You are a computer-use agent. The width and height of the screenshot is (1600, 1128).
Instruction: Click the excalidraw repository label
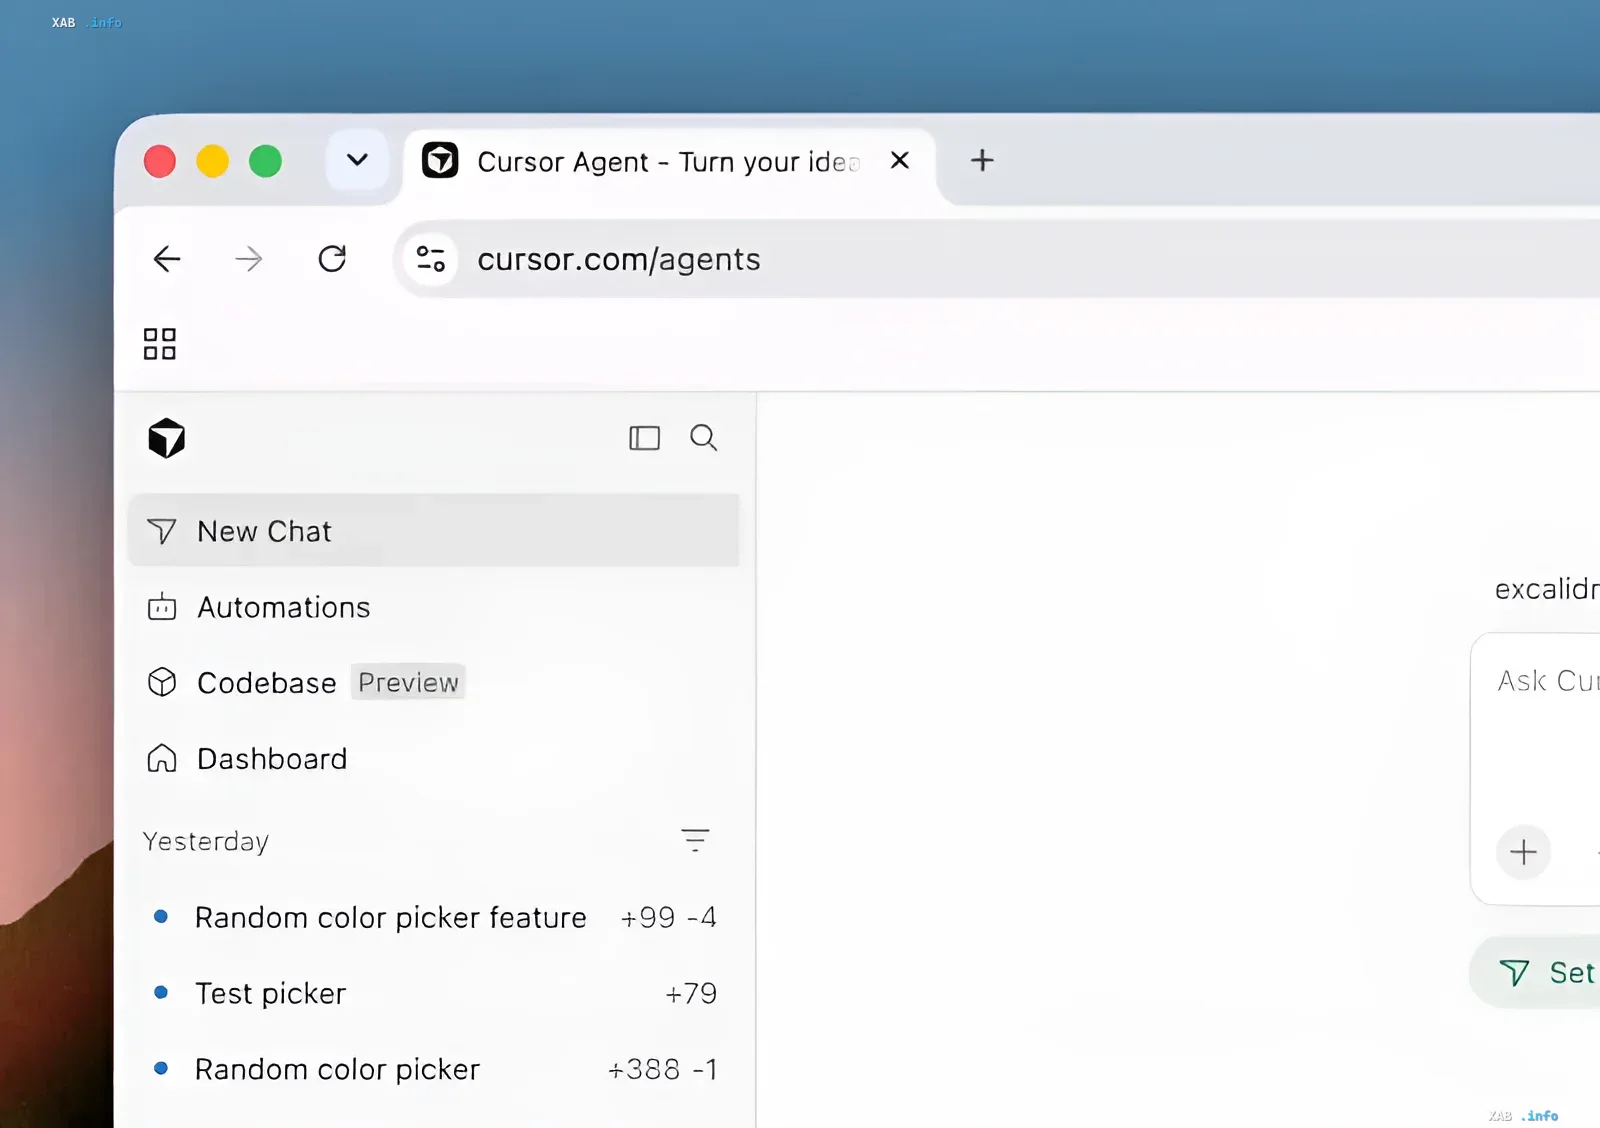coord(1547,589)
